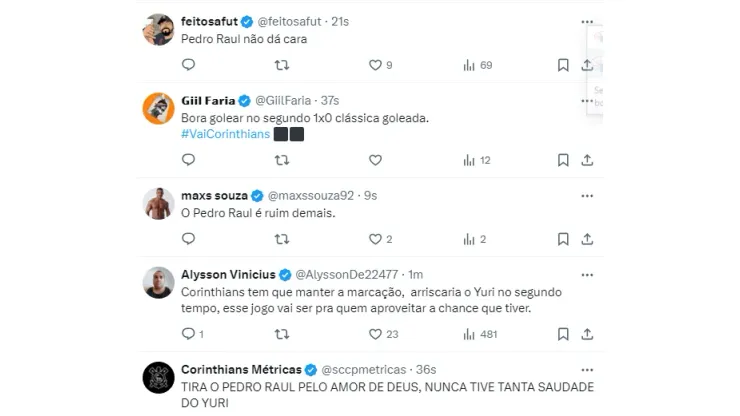Share maxs souza's tweet
This screenshot has height=416, width=740.
coord(587,239)
